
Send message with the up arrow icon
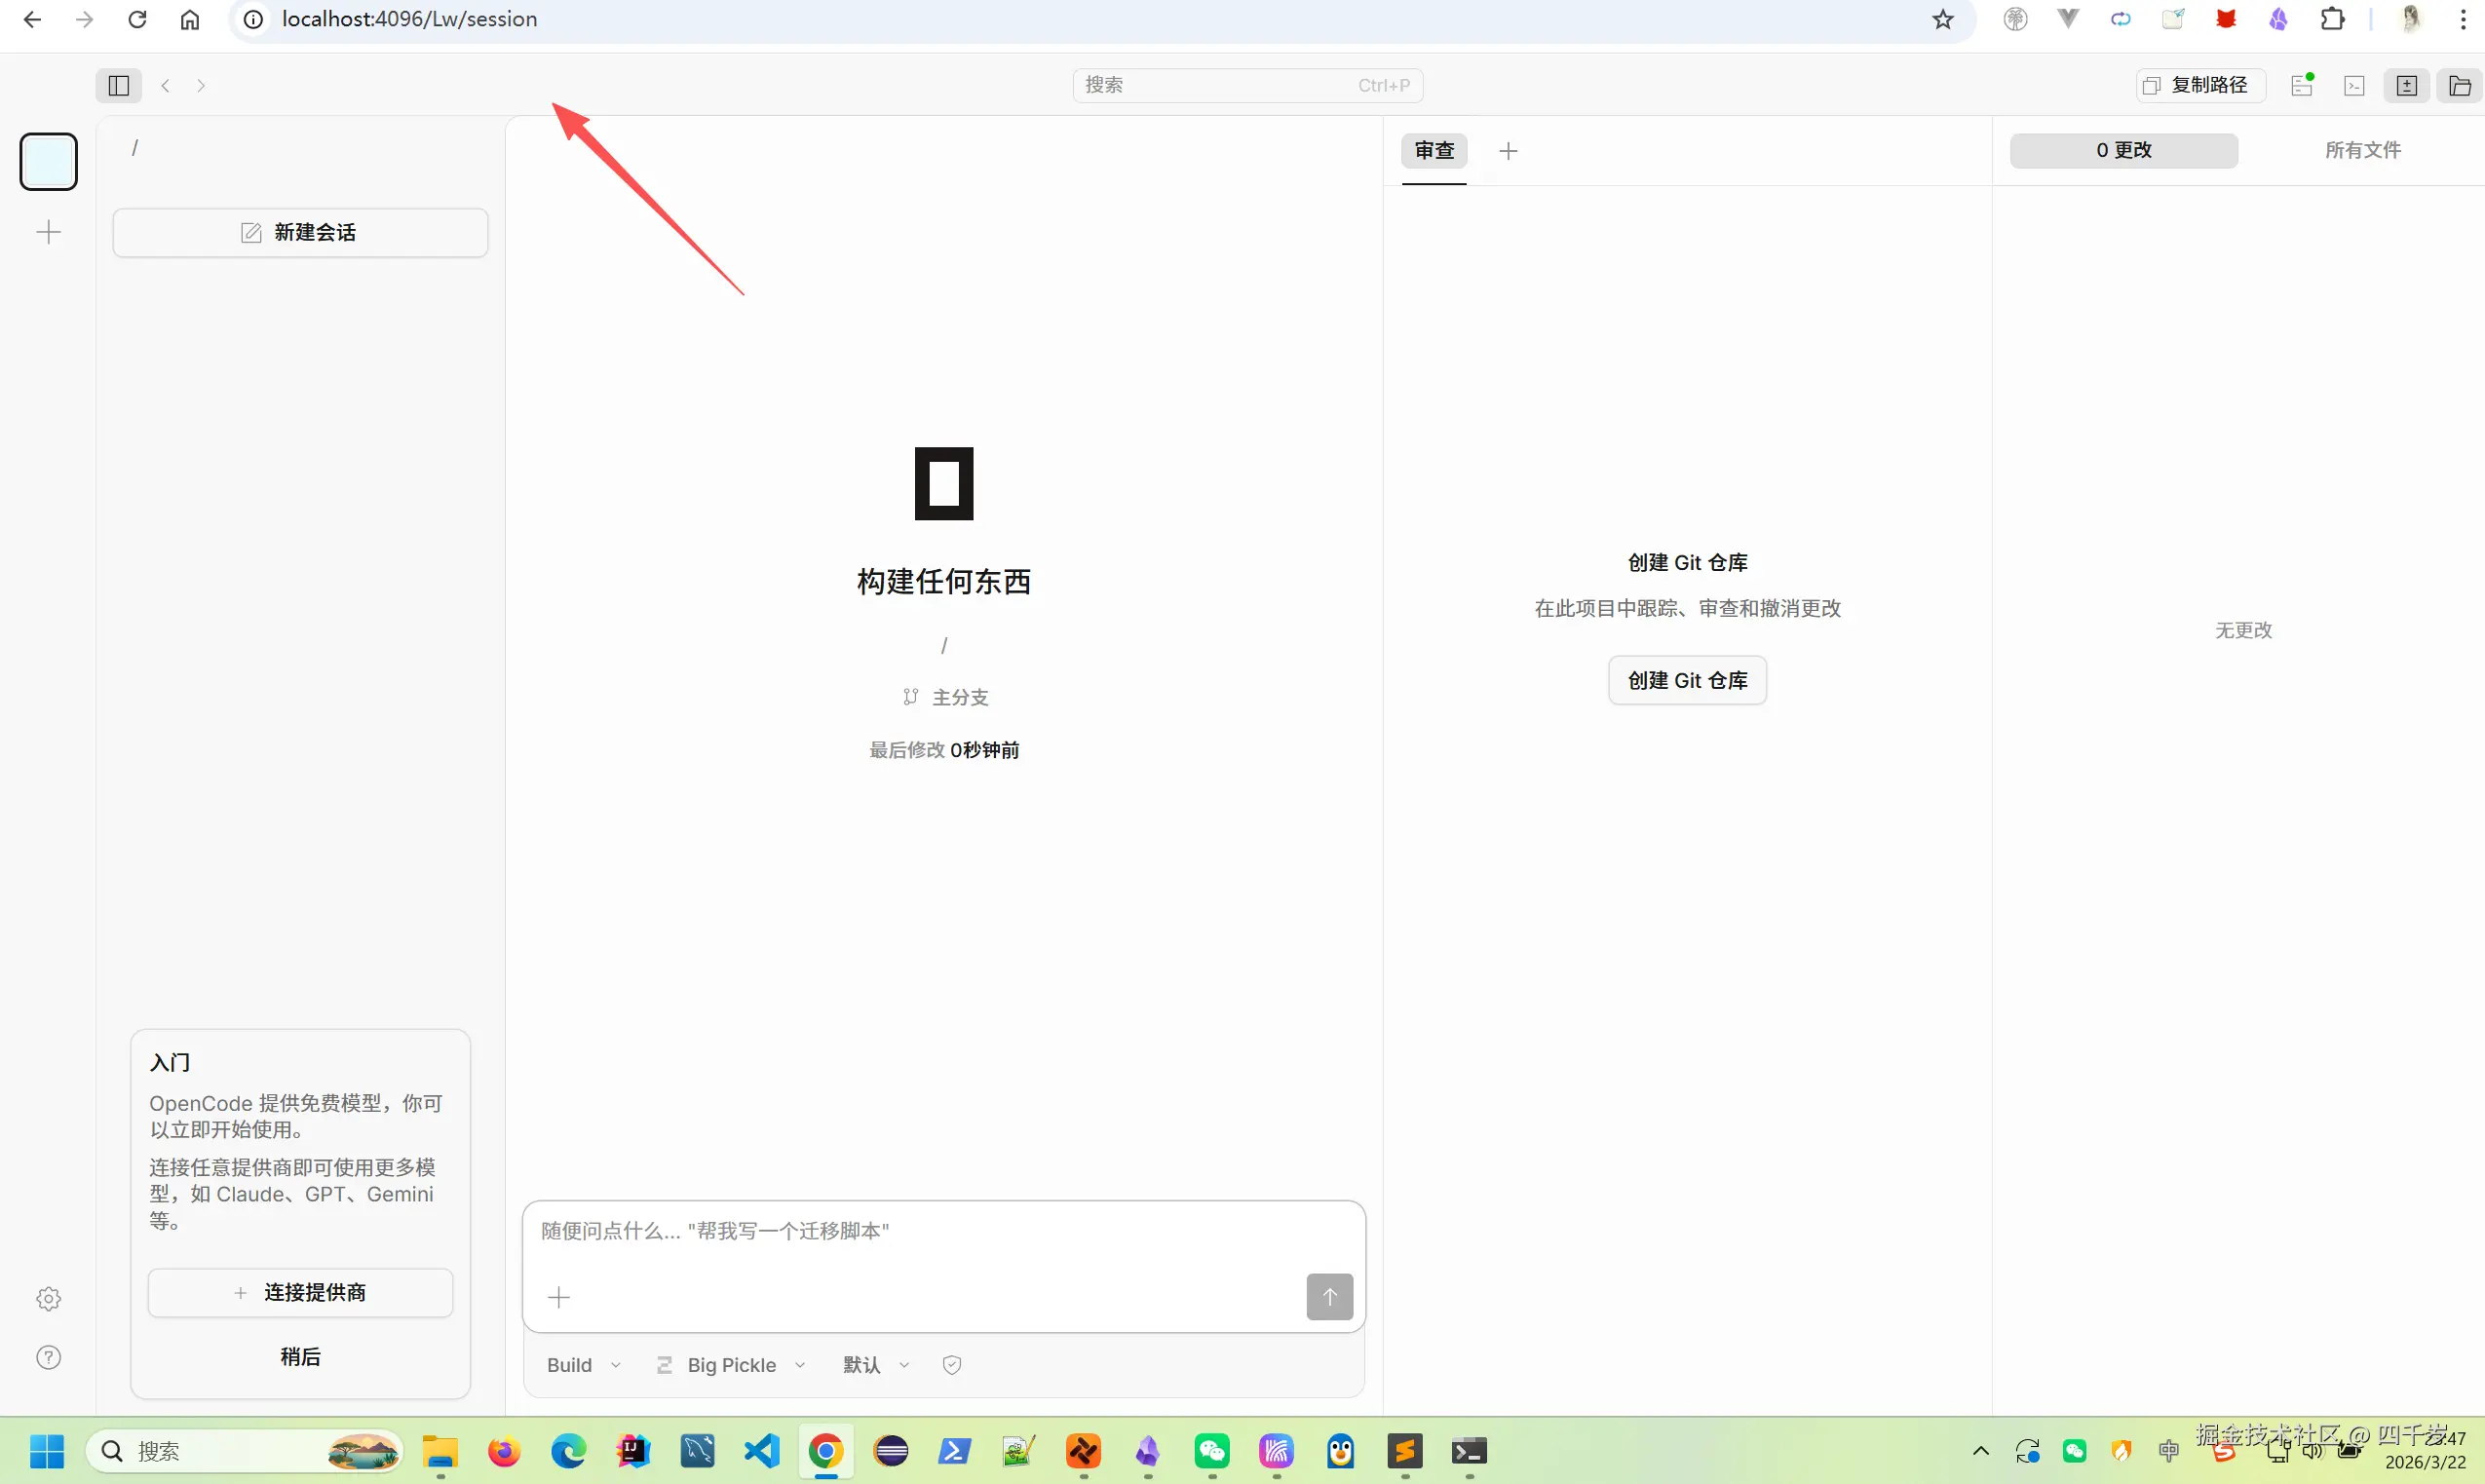coord(1329,1296)
